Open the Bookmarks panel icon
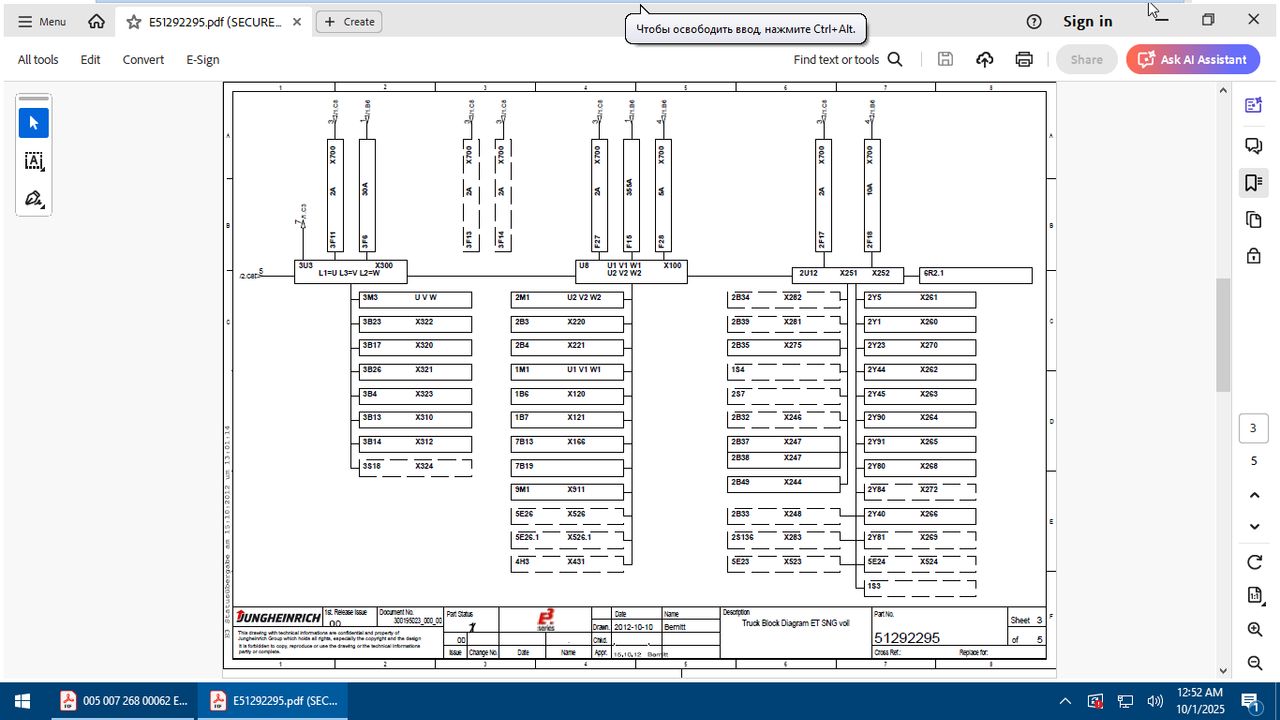This screenshot has height=720, width=1280. coord(1253,182)
